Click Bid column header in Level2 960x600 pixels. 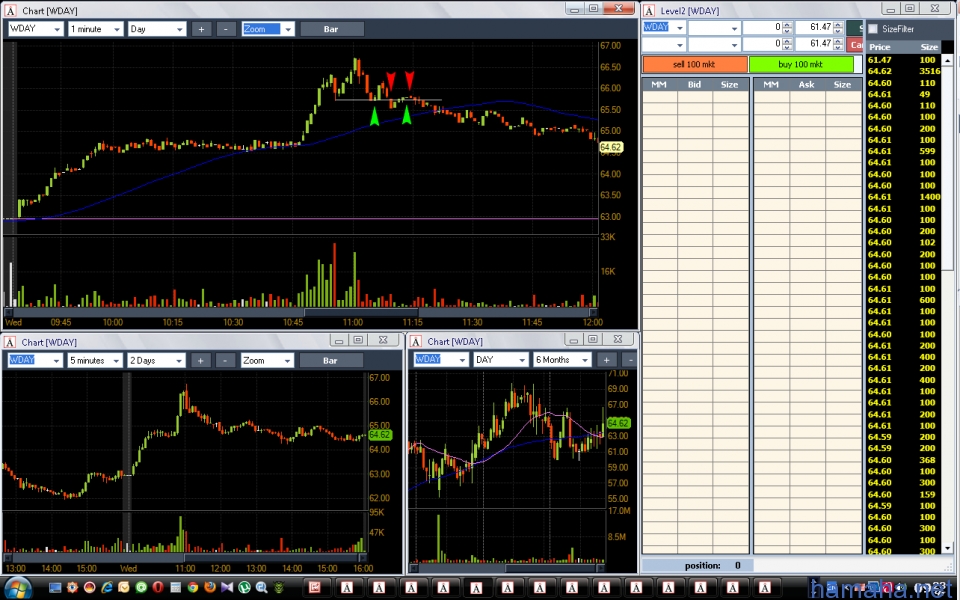[694, 84]
